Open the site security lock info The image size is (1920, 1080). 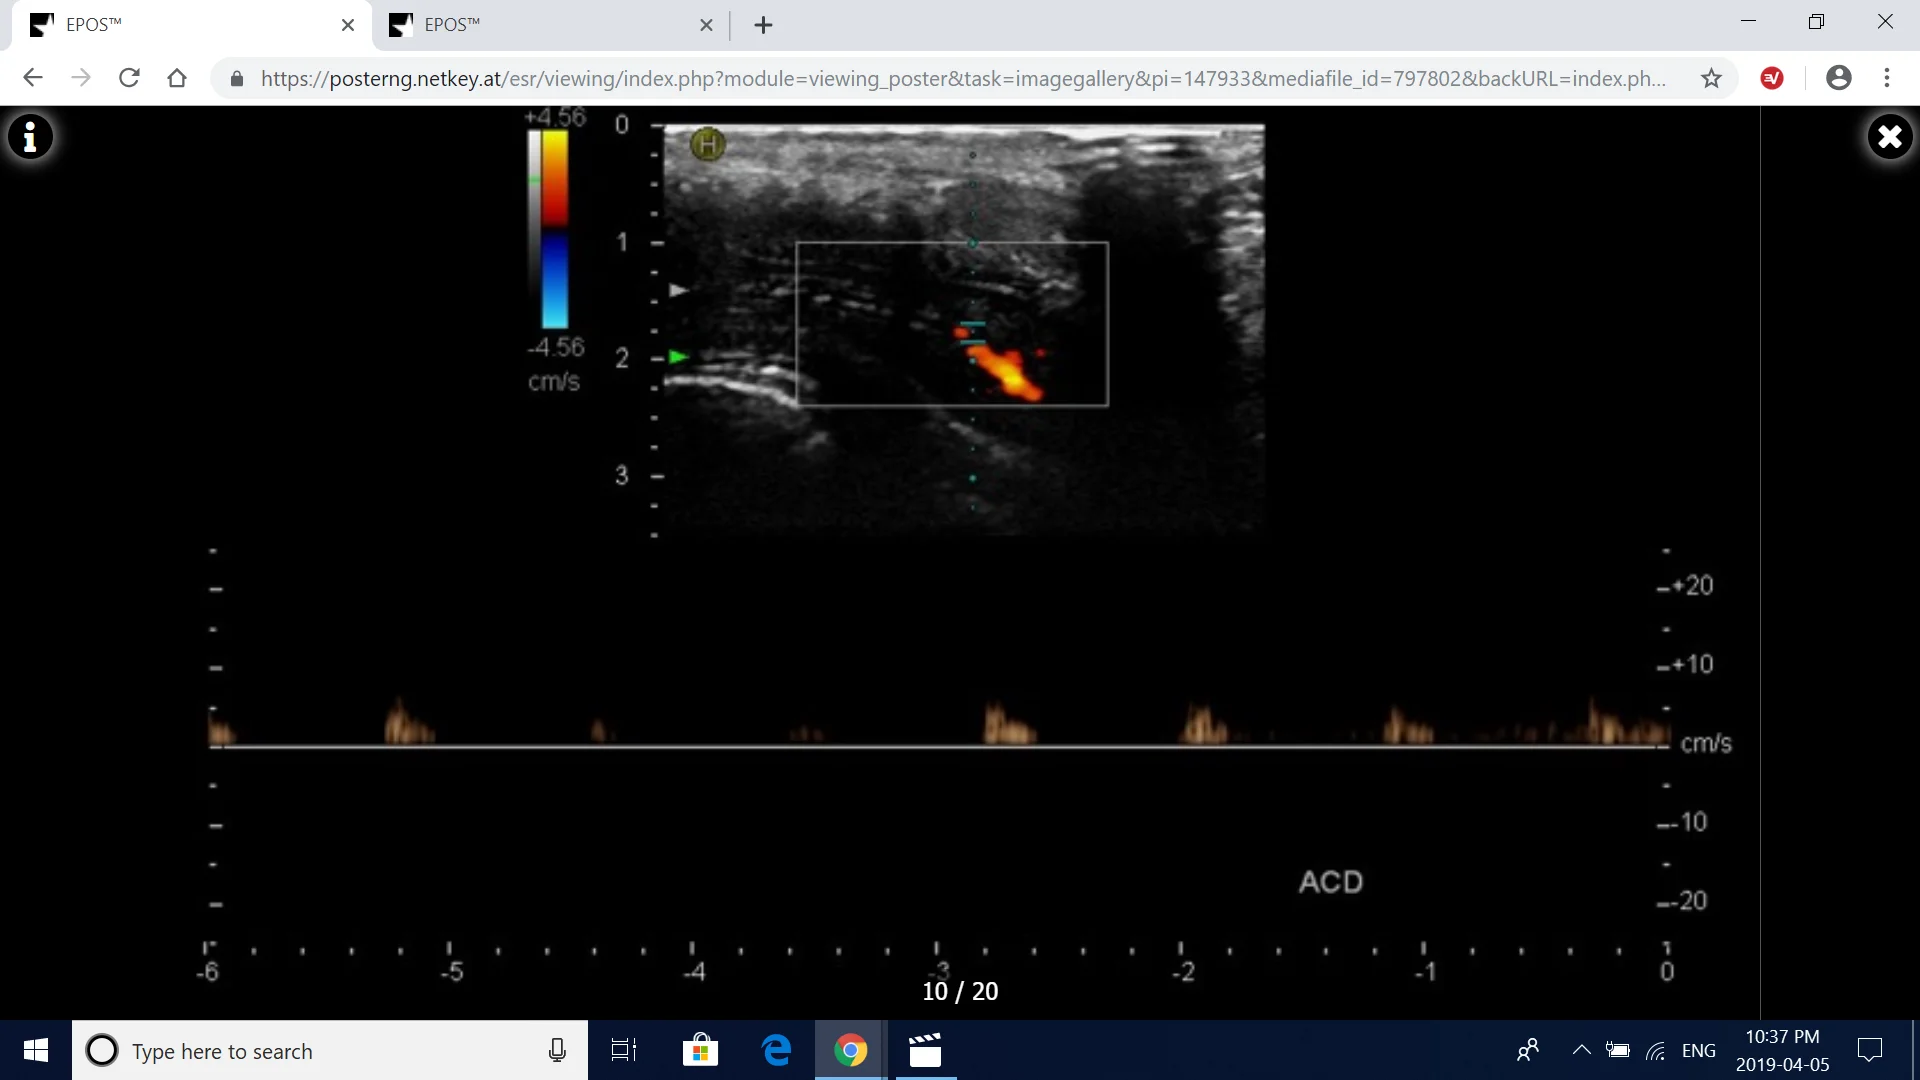(x=237, y=80)
